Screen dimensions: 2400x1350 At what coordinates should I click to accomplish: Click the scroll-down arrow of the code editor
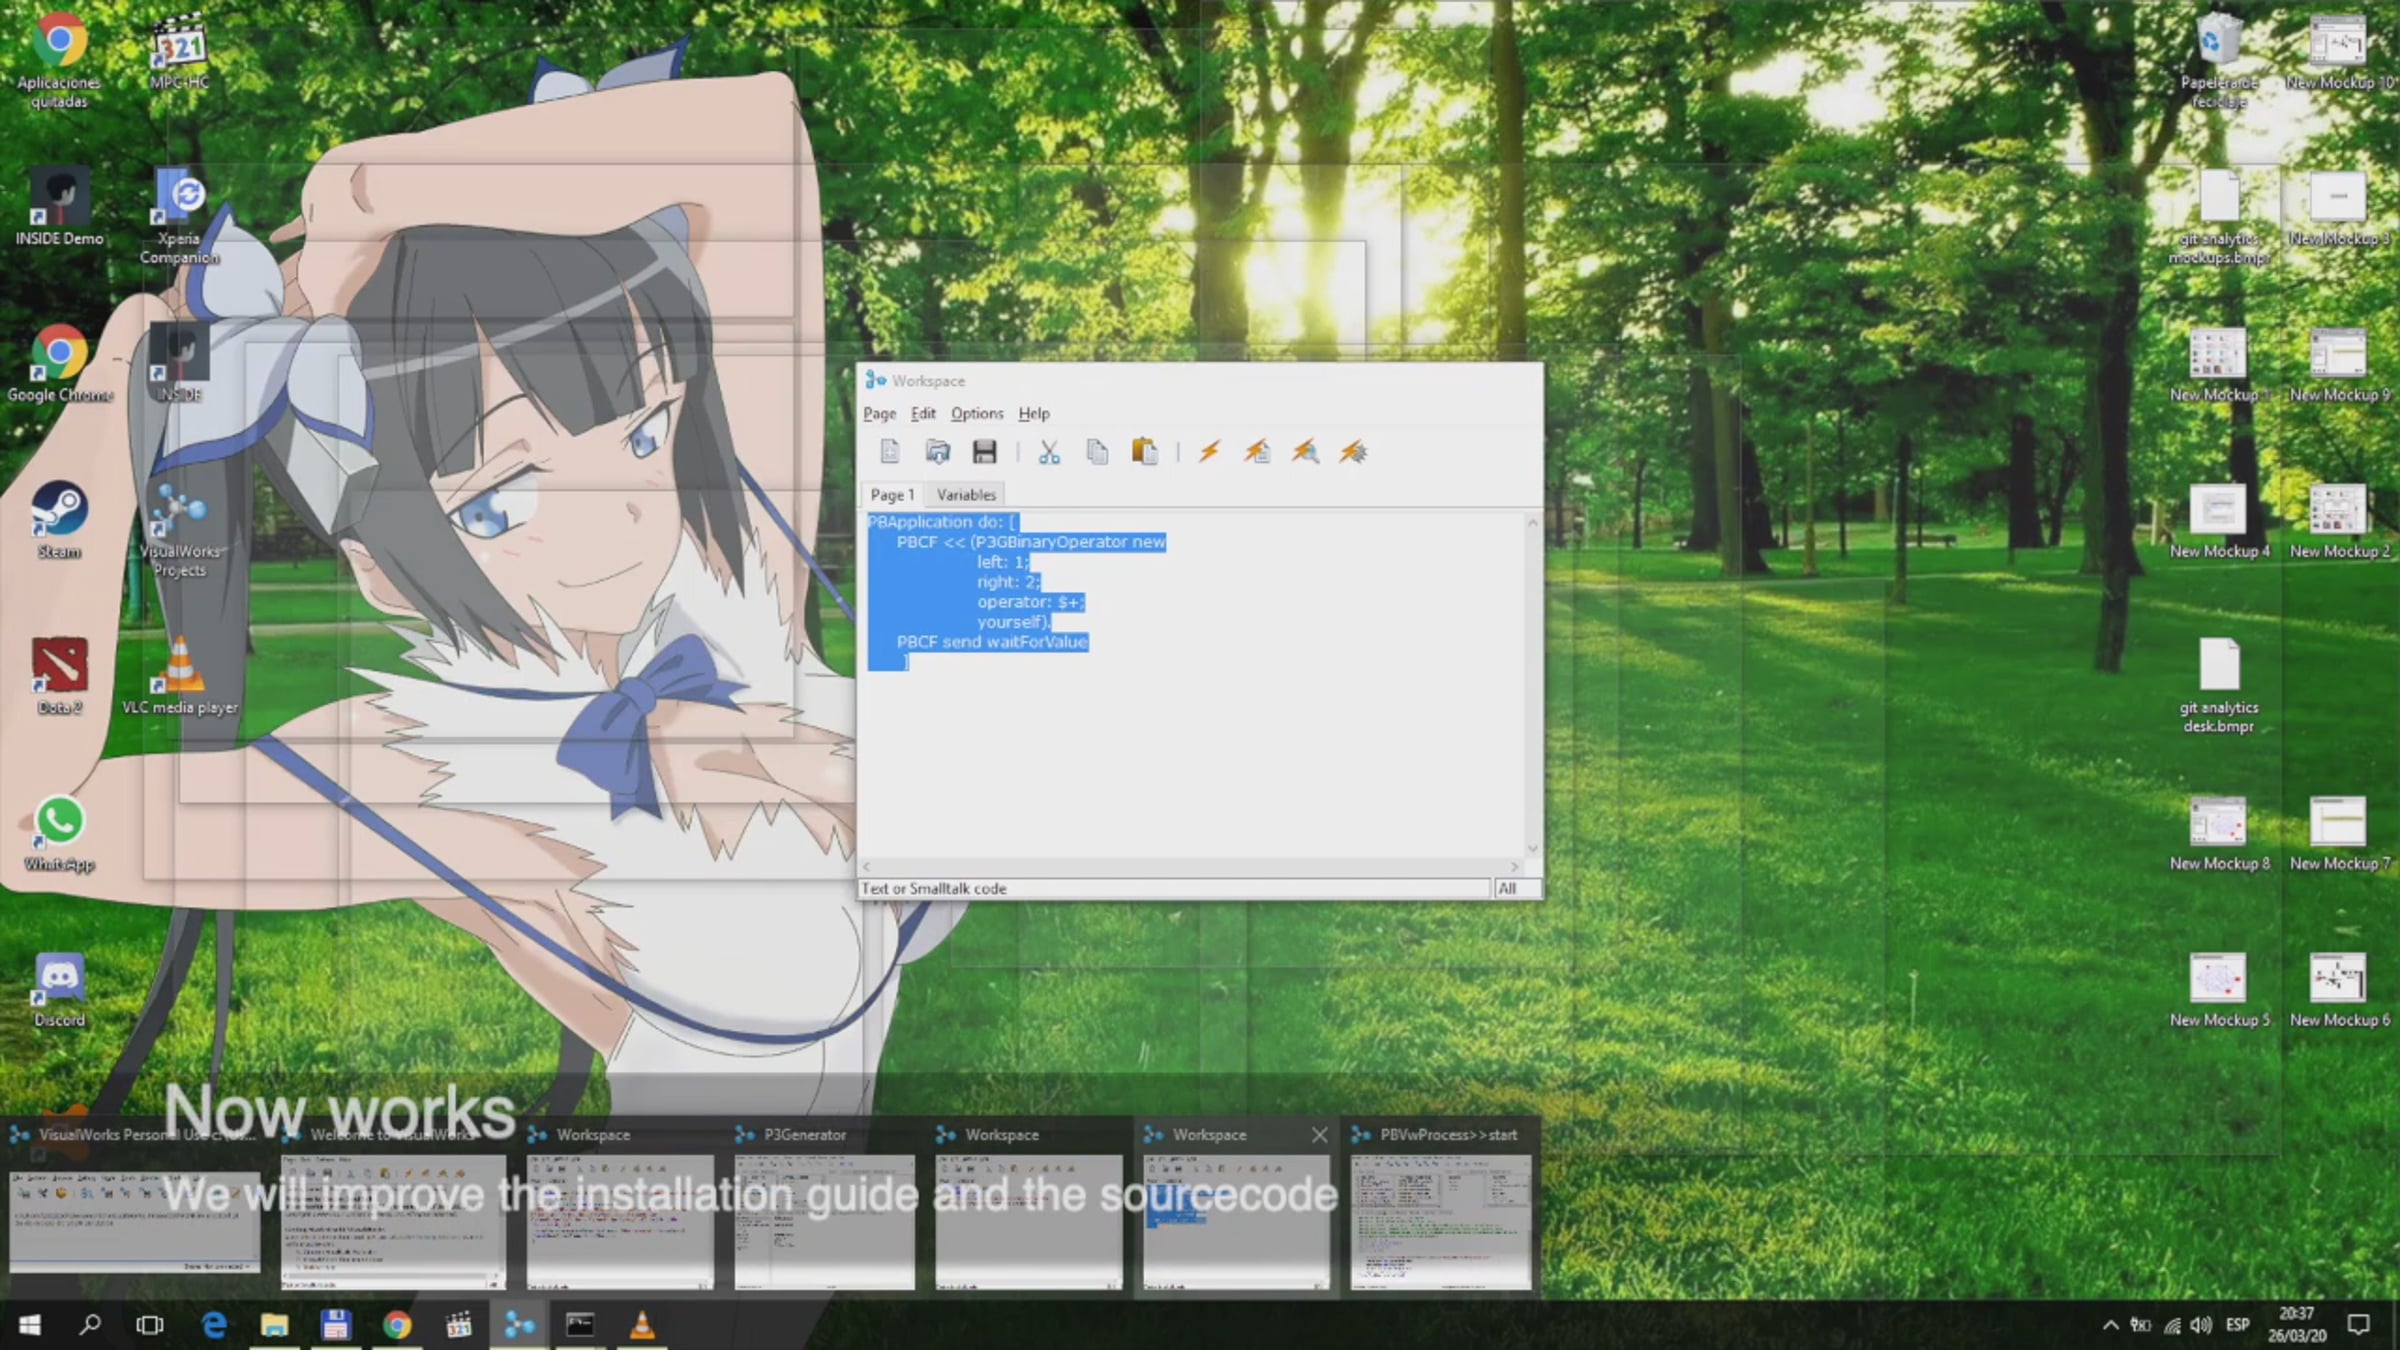pyautogui.click(x=1532, y=849)
